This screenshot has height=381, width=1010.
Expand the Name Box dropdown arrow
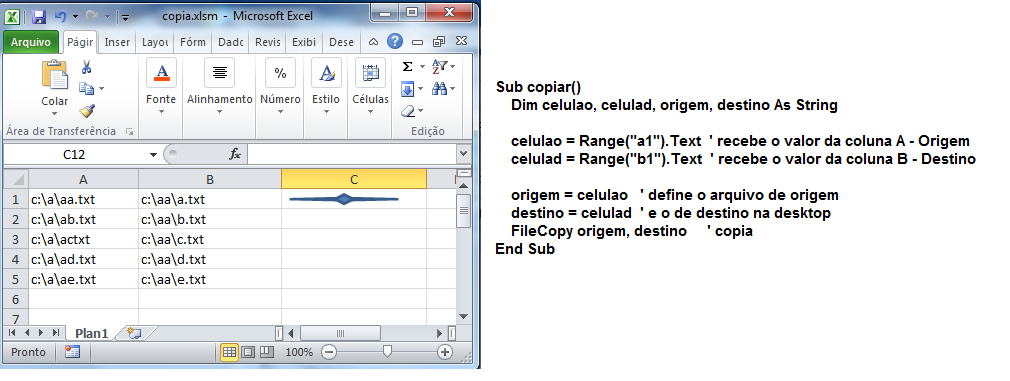pyautogui.click(x=153, y=155)
